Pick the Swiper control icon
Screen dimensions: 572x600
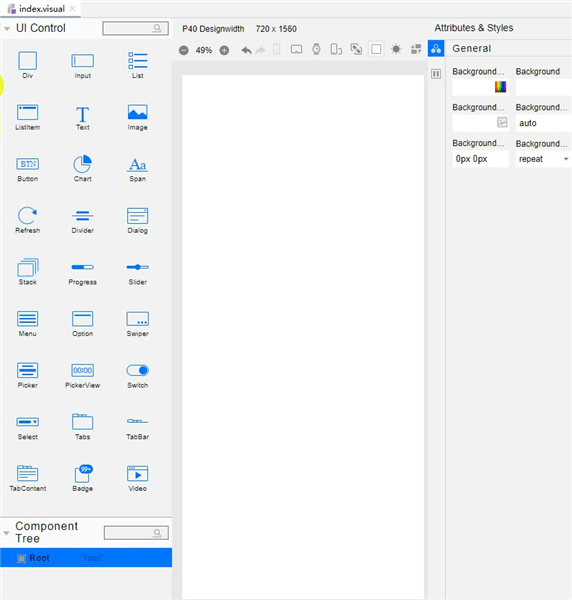pyautogui.click(x=138, y=319)
